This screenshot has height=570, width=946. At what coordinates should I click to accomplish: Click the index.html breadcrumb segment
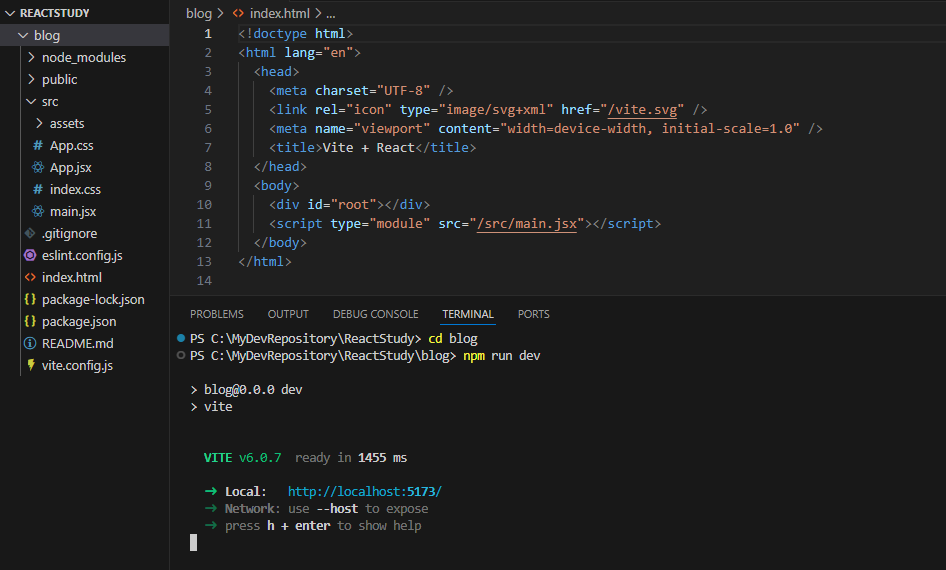pos(279,13)
